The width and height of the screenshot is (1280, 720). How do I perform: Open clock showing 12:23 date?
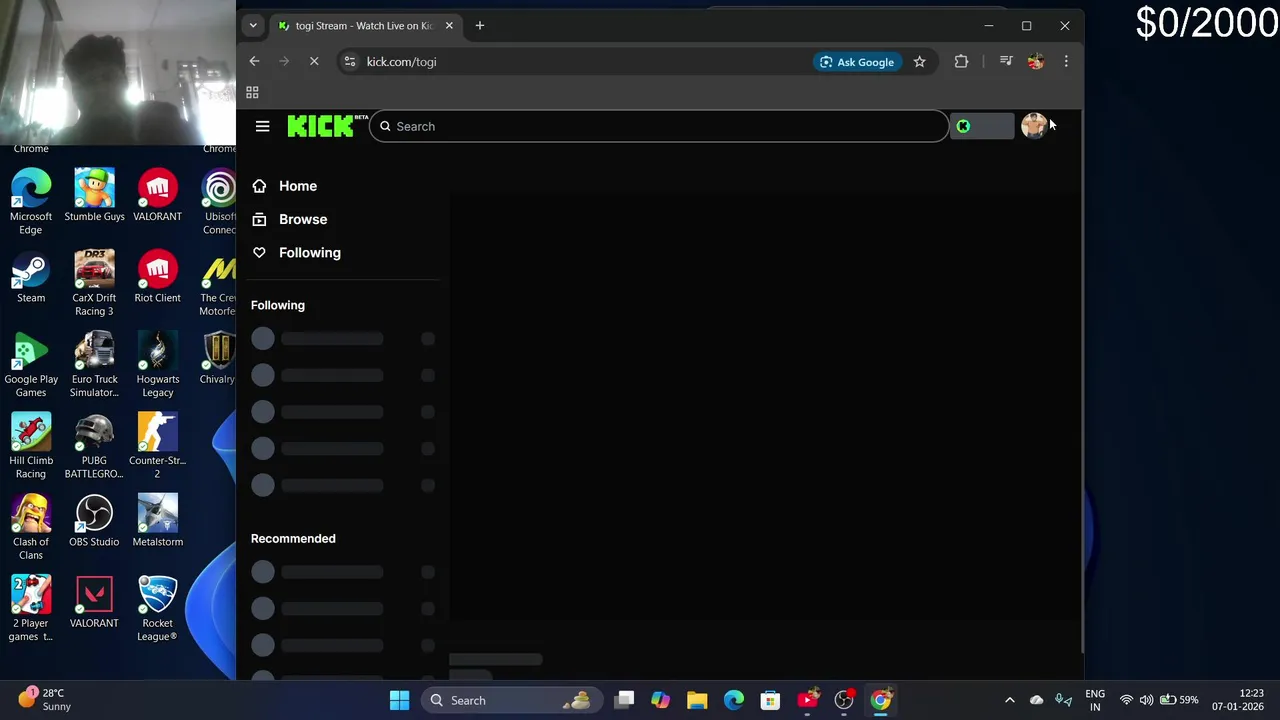click(1238, 700)
